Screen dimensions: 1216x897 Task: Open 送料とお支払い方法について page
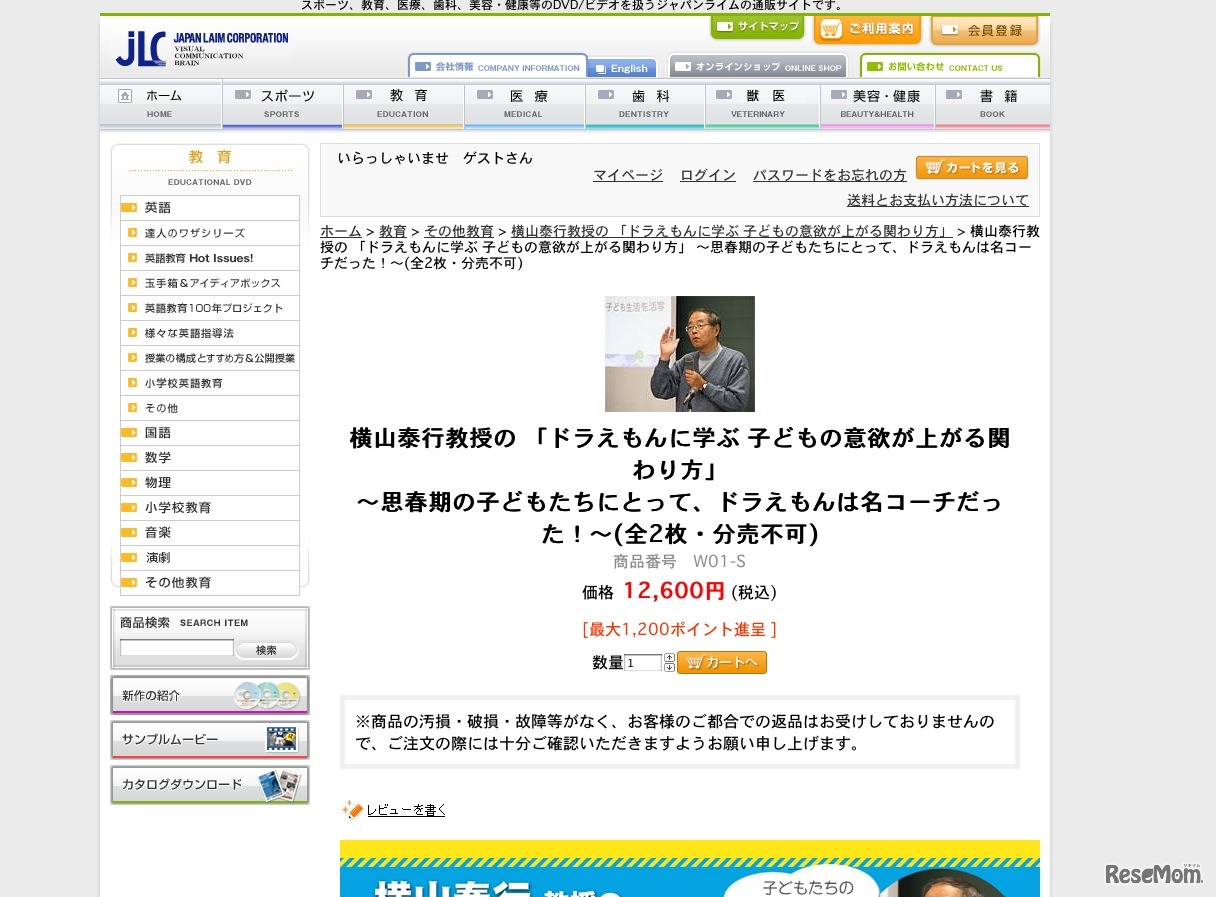937,200
